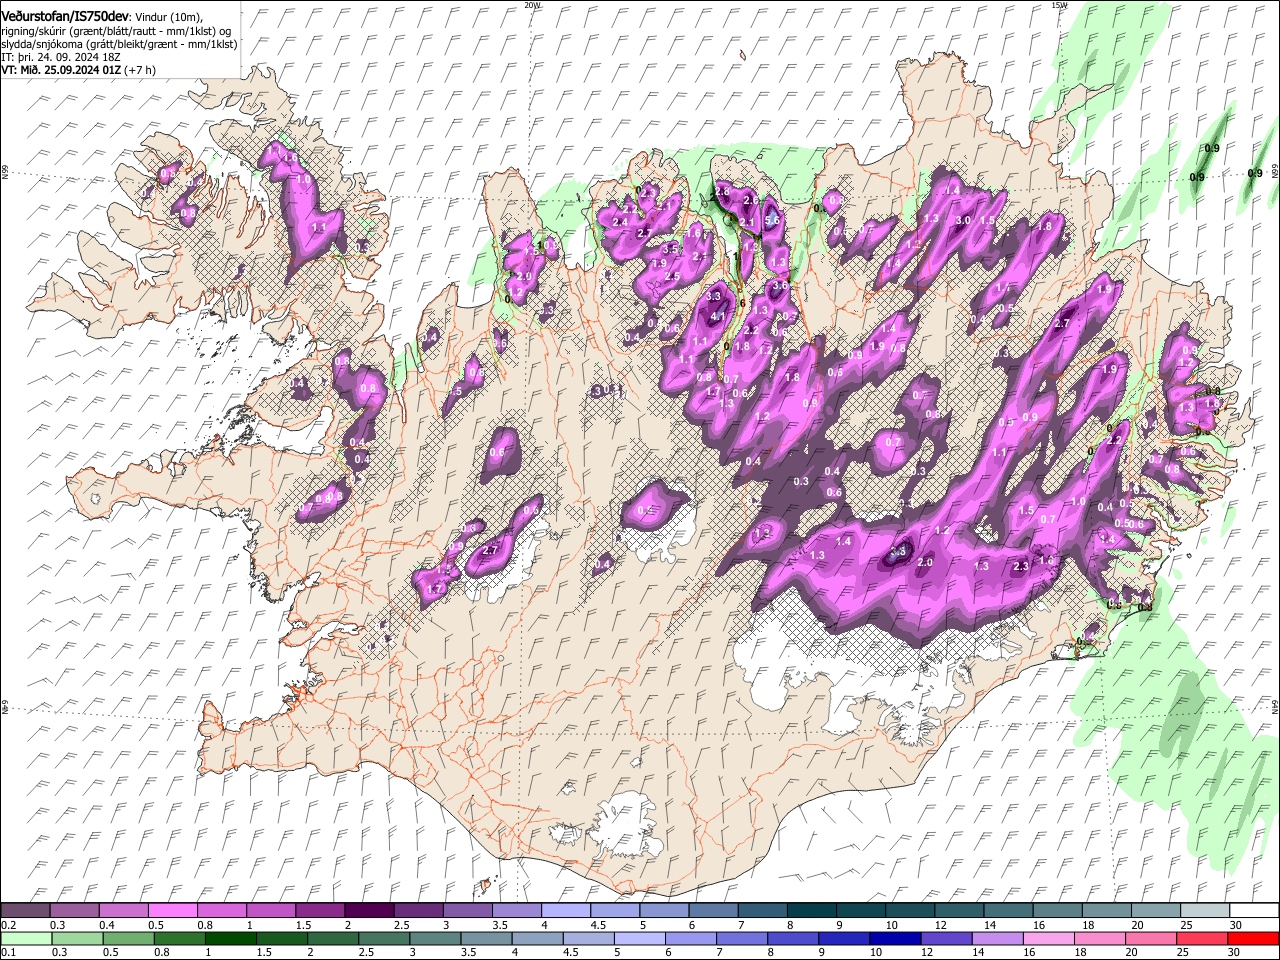Click the 5.6 precipitation value on the map

(x=772, y=220)
